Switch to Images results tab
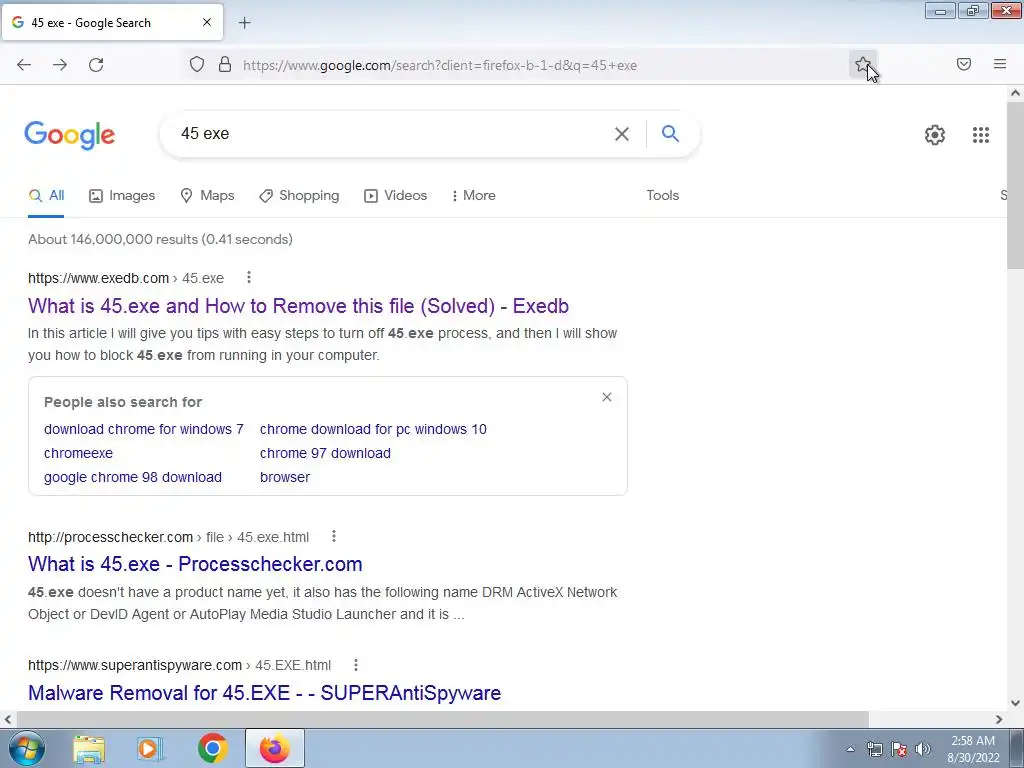 click(x=122, y=196)
